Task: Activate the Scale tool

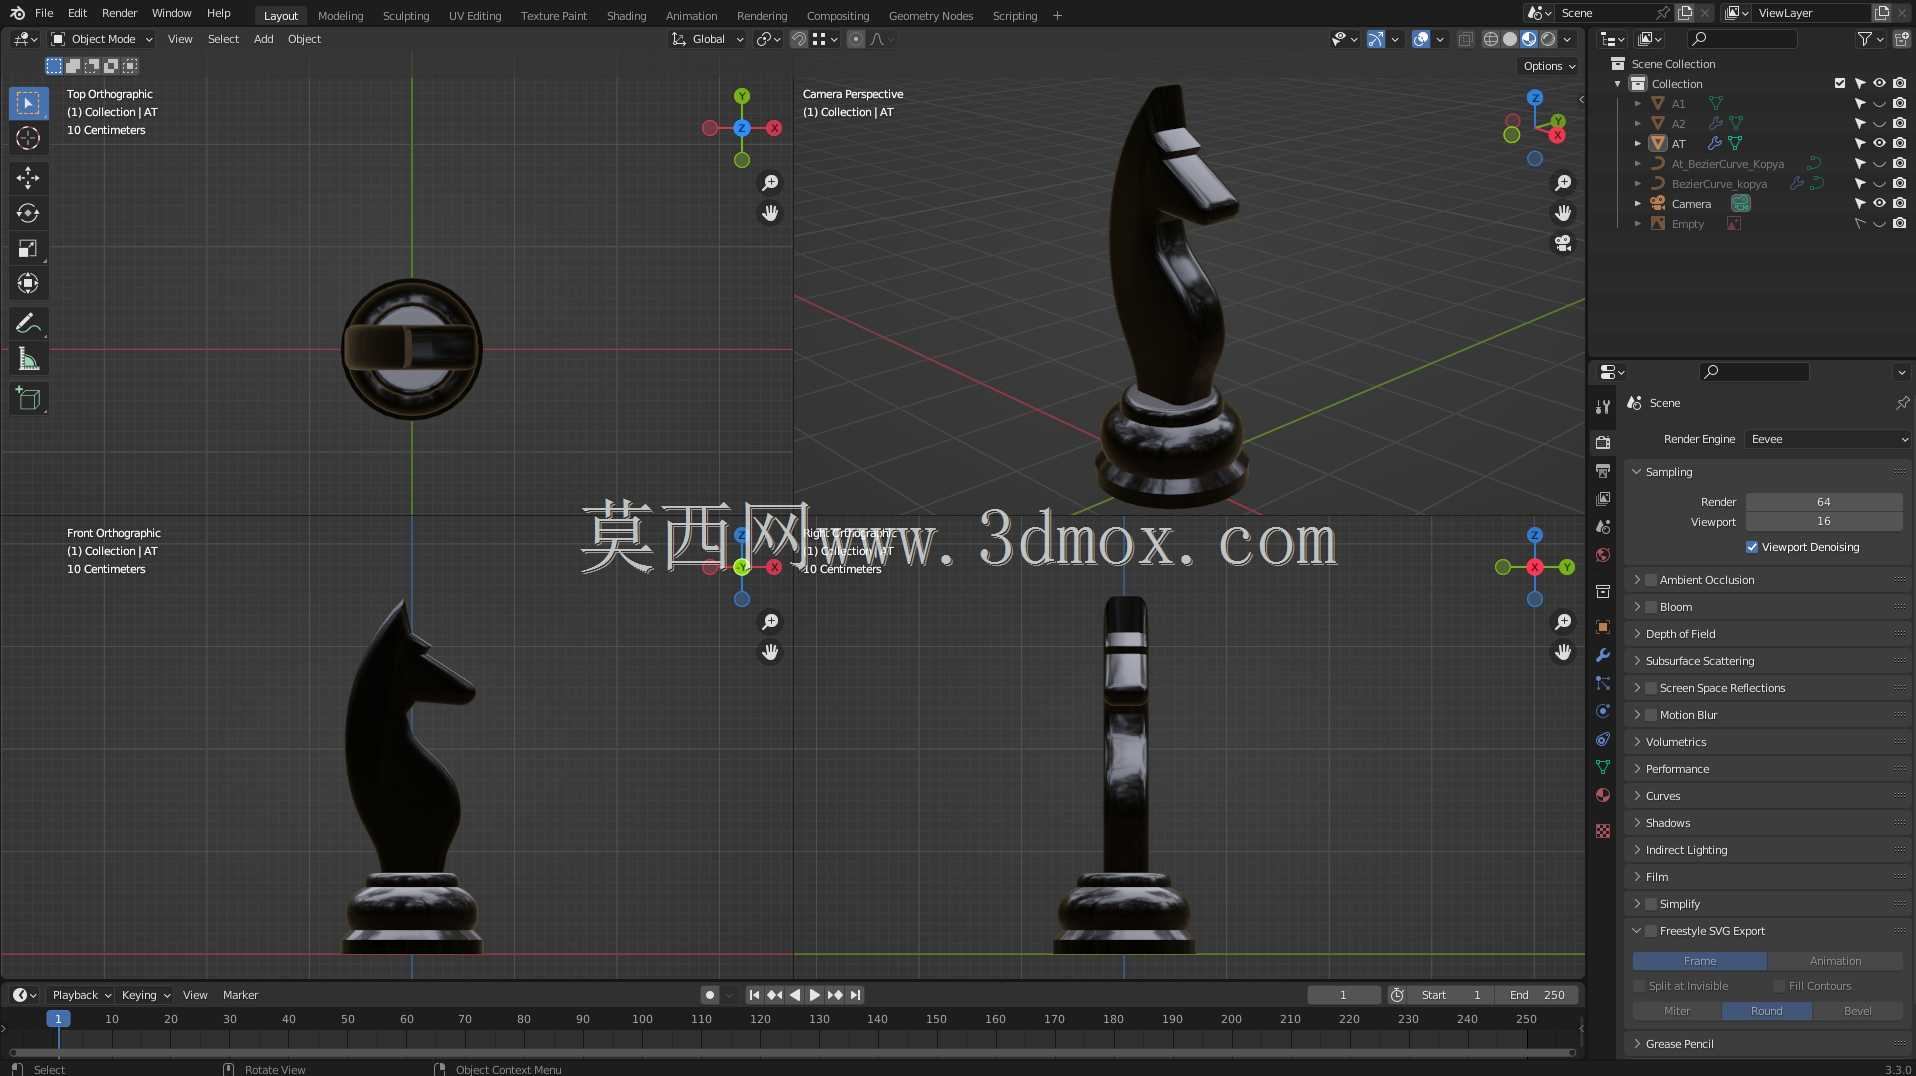Action: pos(28,248)
